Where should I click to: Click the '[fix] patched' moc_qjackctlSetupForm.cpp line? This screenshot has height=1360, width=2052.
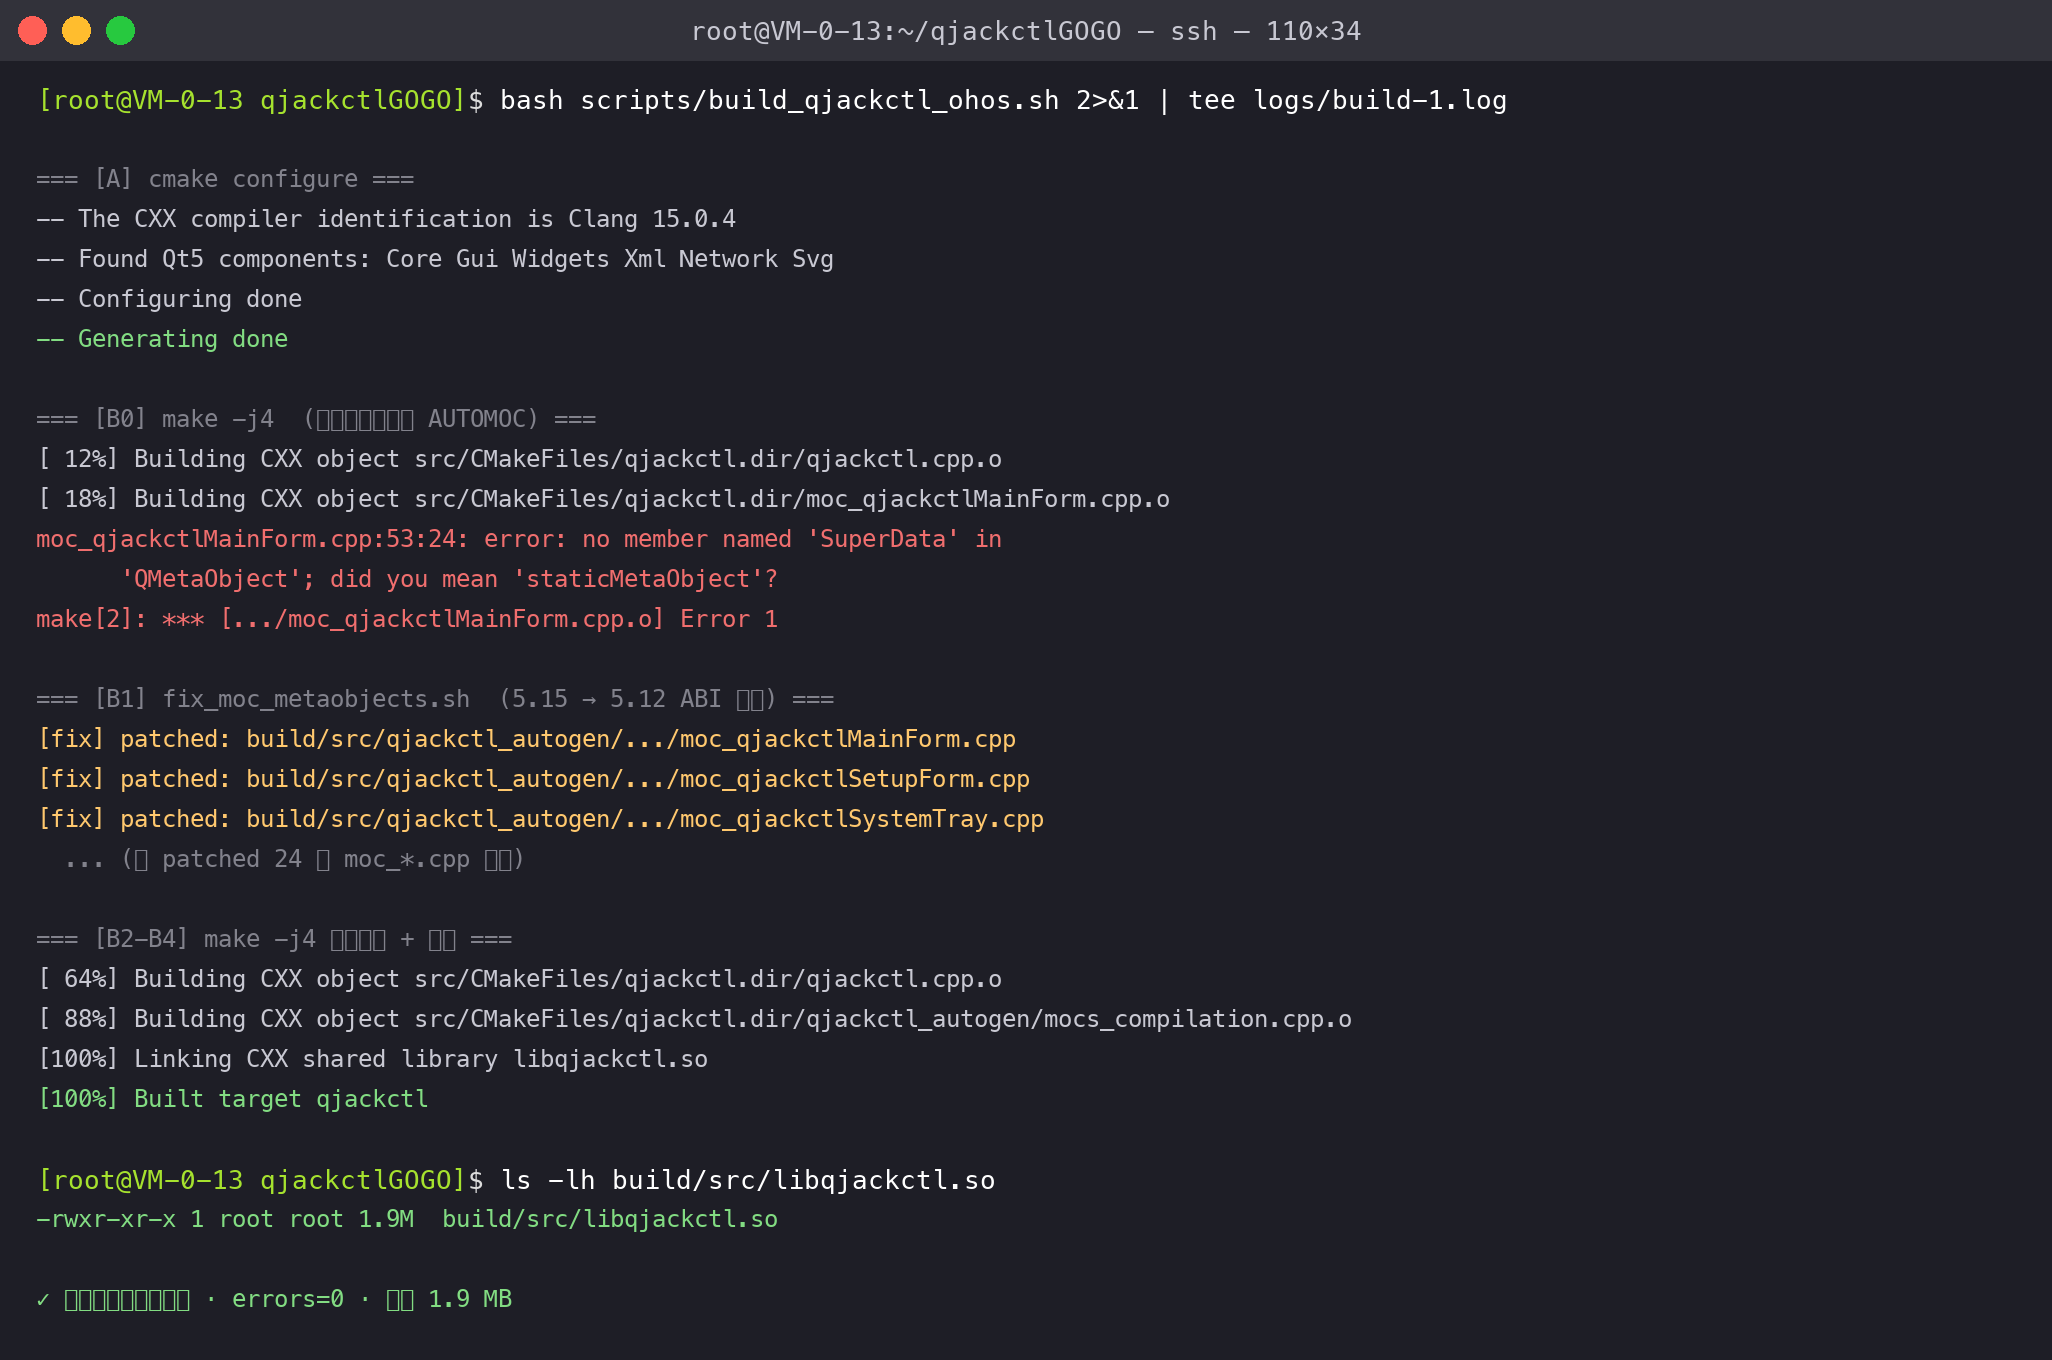tap(533, 779)
